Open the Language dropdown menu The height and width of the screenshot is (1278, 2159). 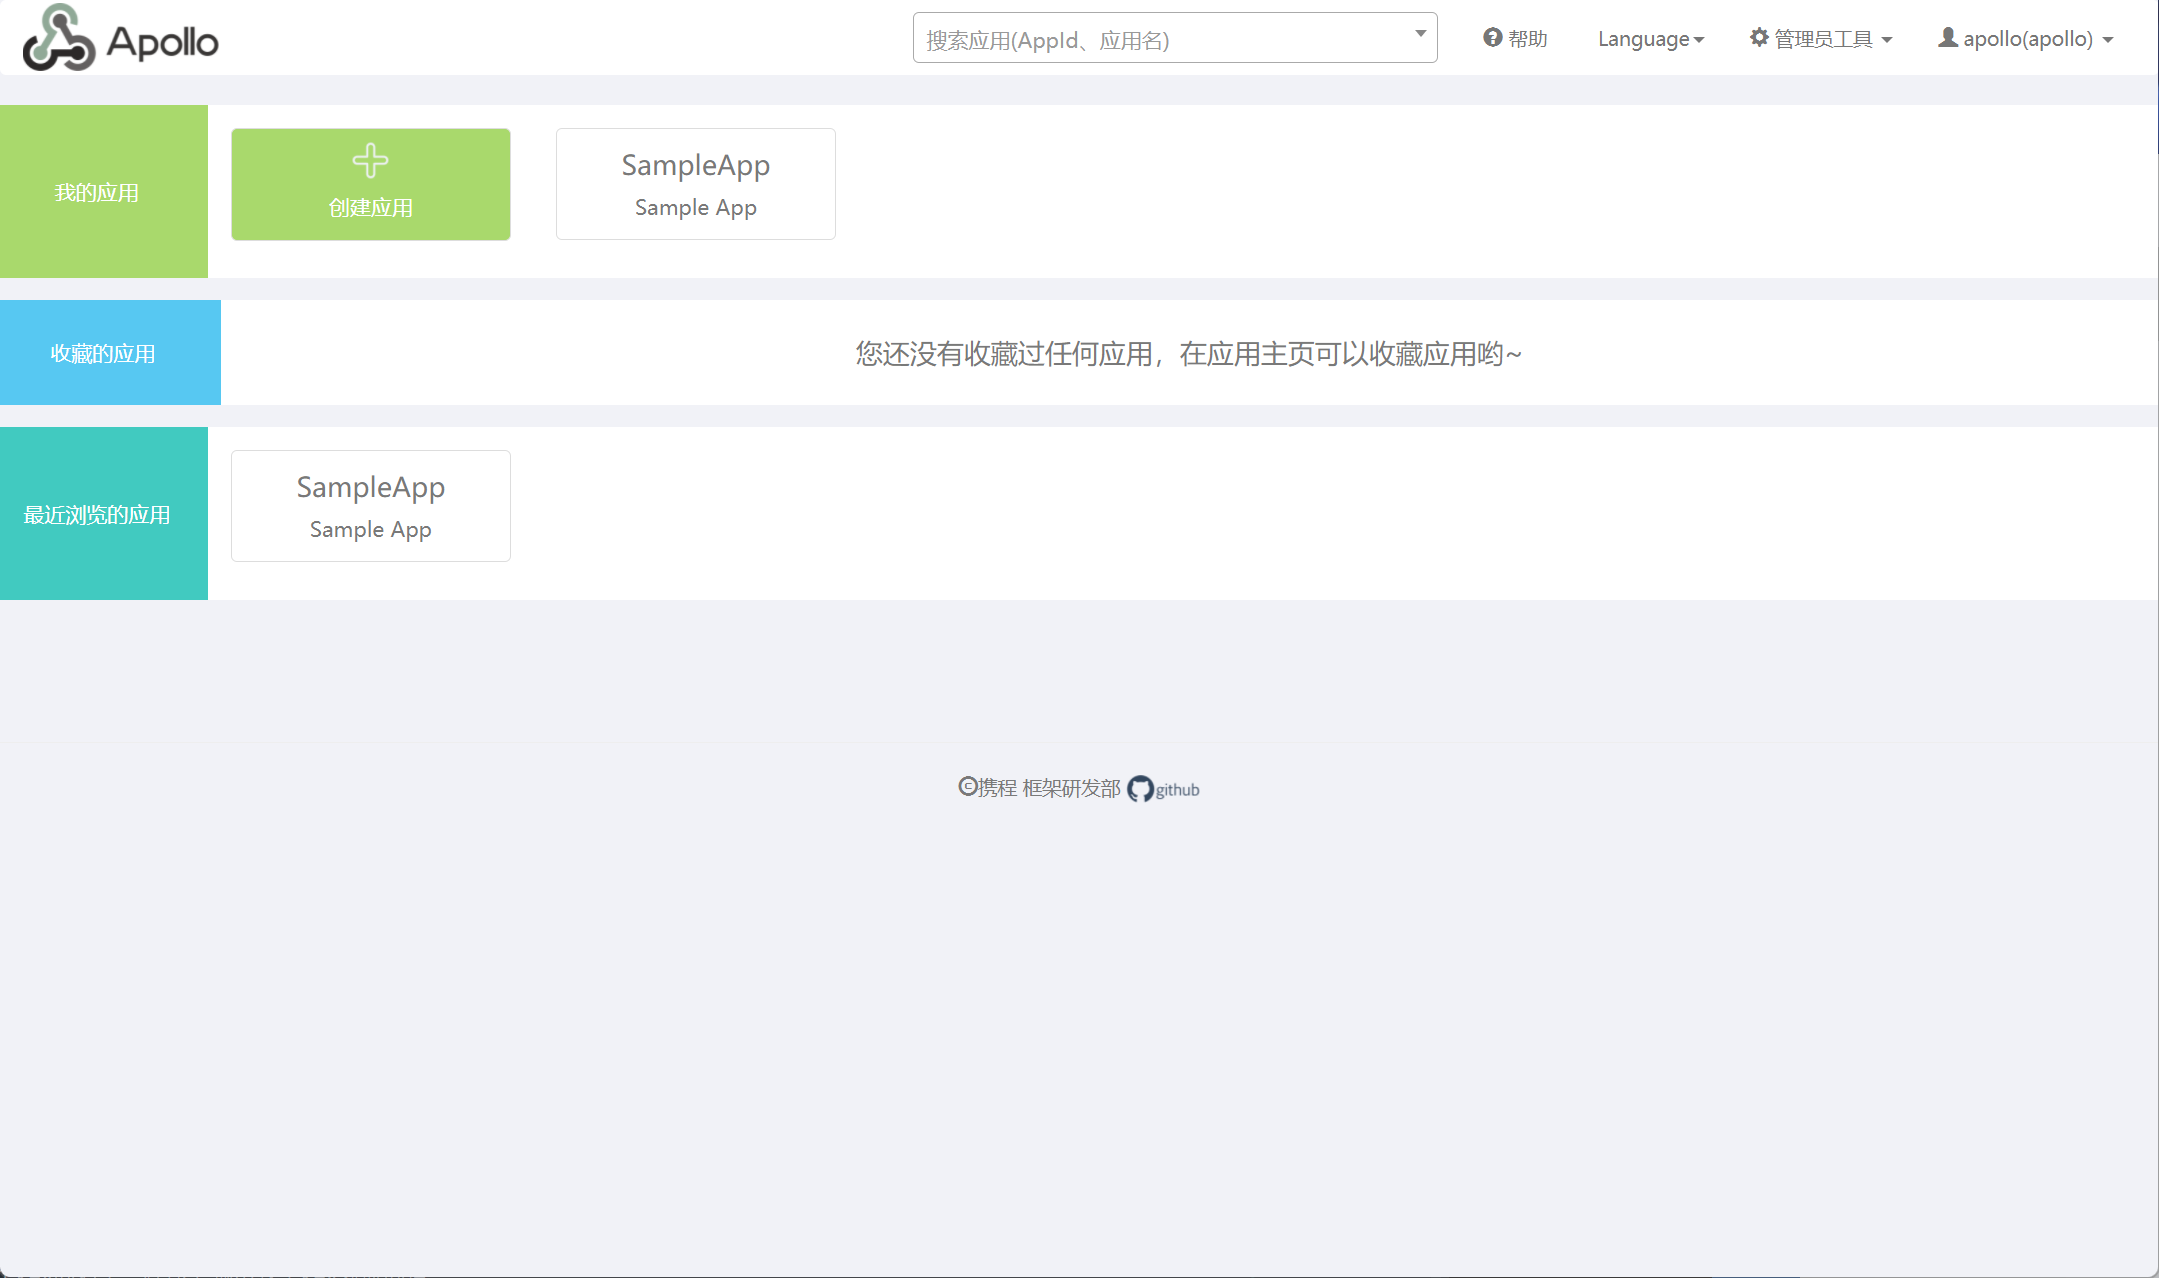(x=1650, y=39)
